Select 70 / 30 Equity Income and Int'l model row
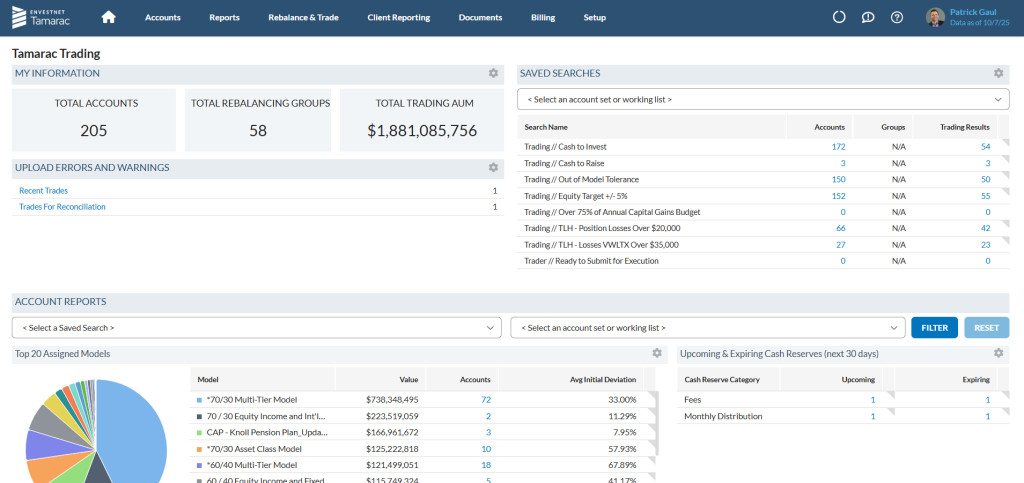The height and width of the screenshot is (483, 1024). click(x=423, y=416)
